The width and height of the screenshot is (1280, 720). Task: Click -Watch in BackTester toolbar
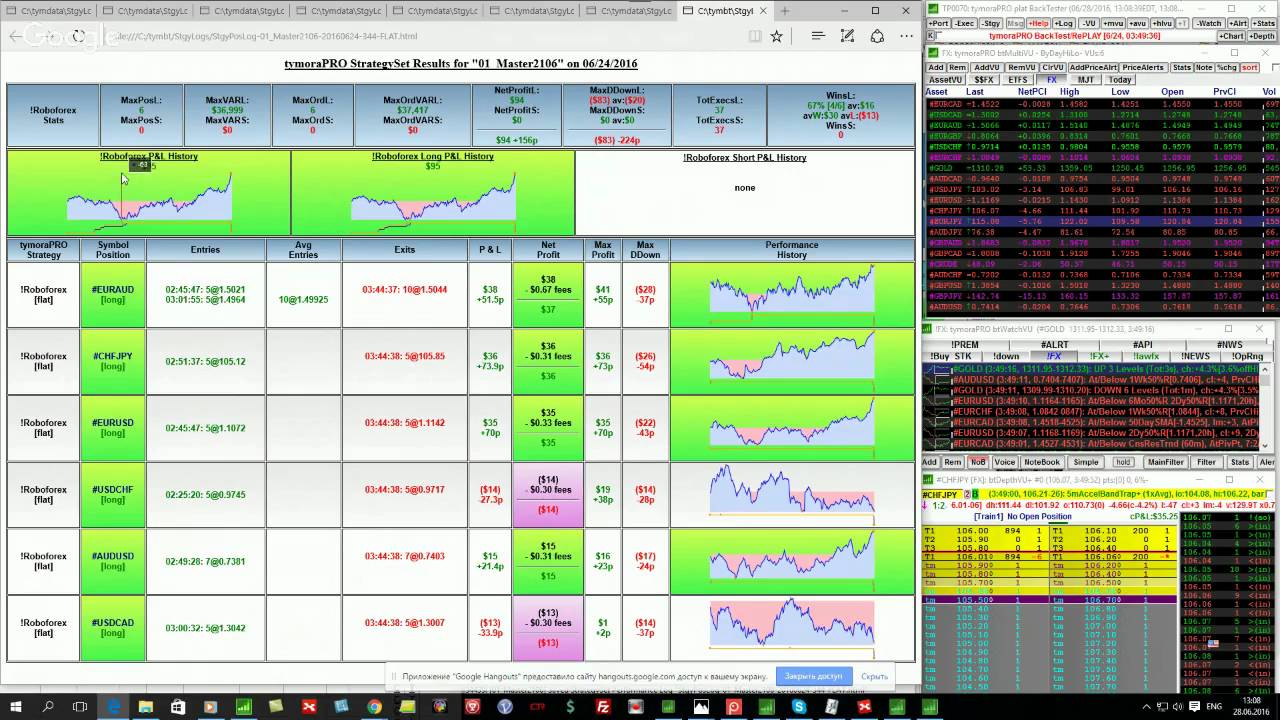coord(1209,23)
